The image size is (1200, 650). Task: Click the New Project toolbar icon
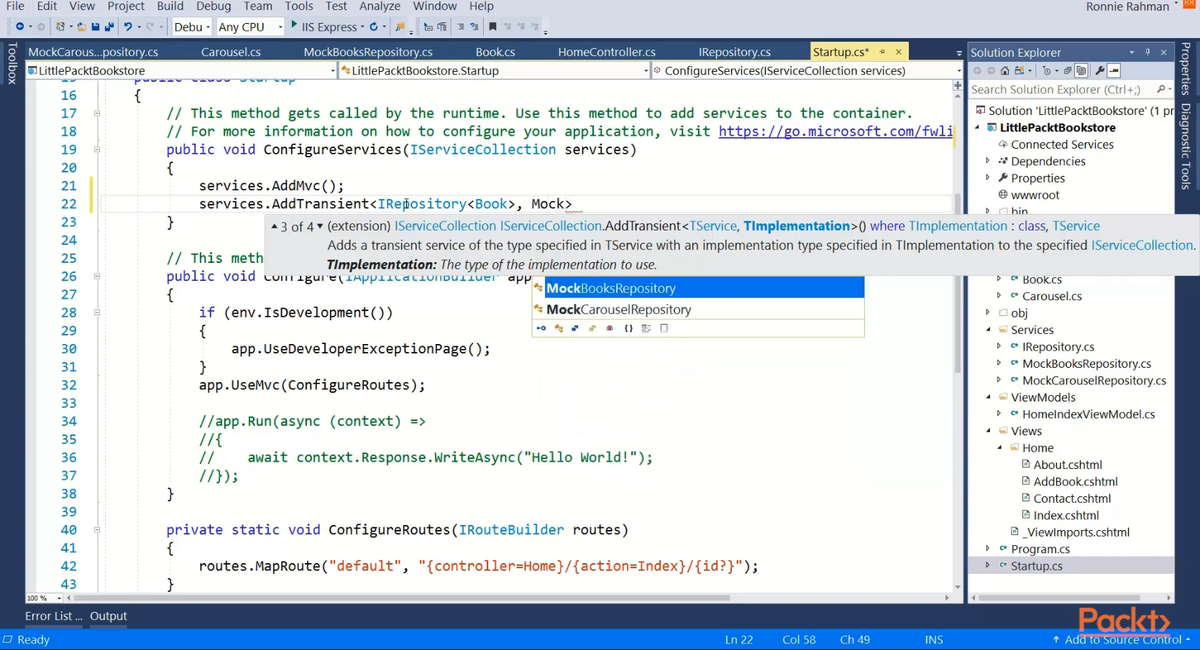[x=61, y=27]
